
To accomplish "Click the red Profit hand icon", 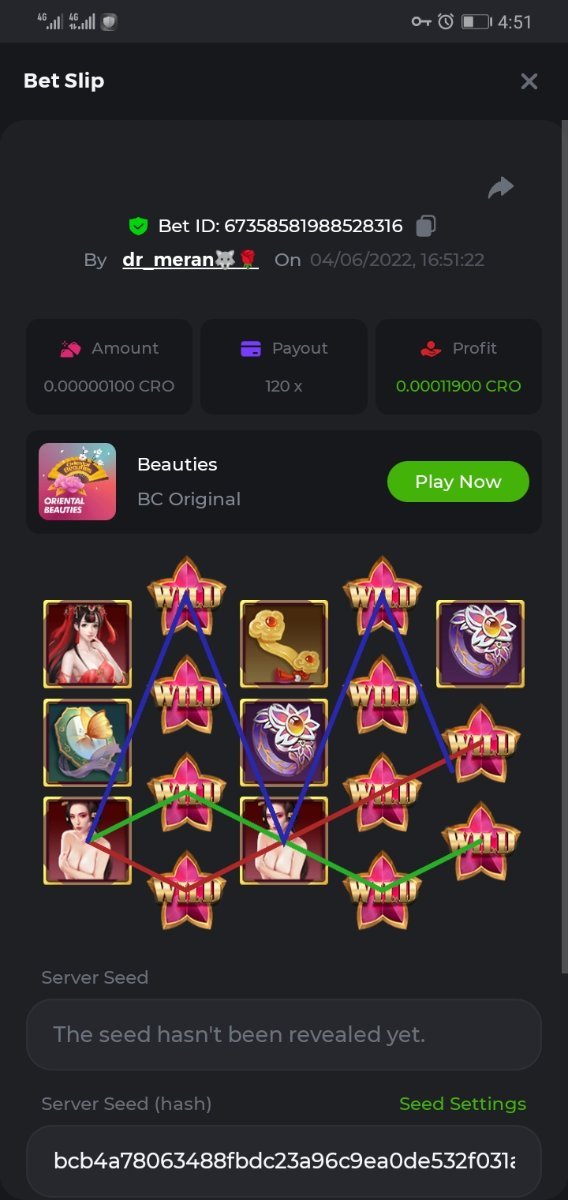I will pos(431,349).
